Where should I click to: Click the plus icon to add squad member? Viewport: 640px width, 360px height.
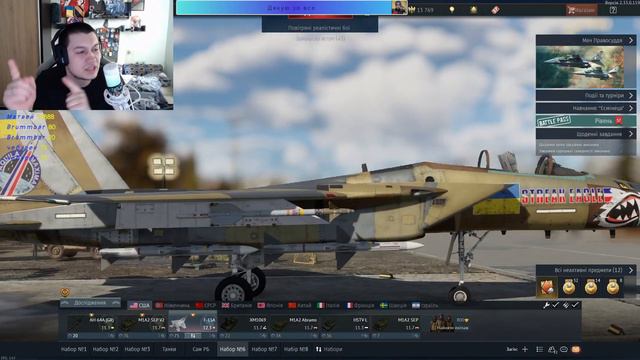(x=525, y=349)
